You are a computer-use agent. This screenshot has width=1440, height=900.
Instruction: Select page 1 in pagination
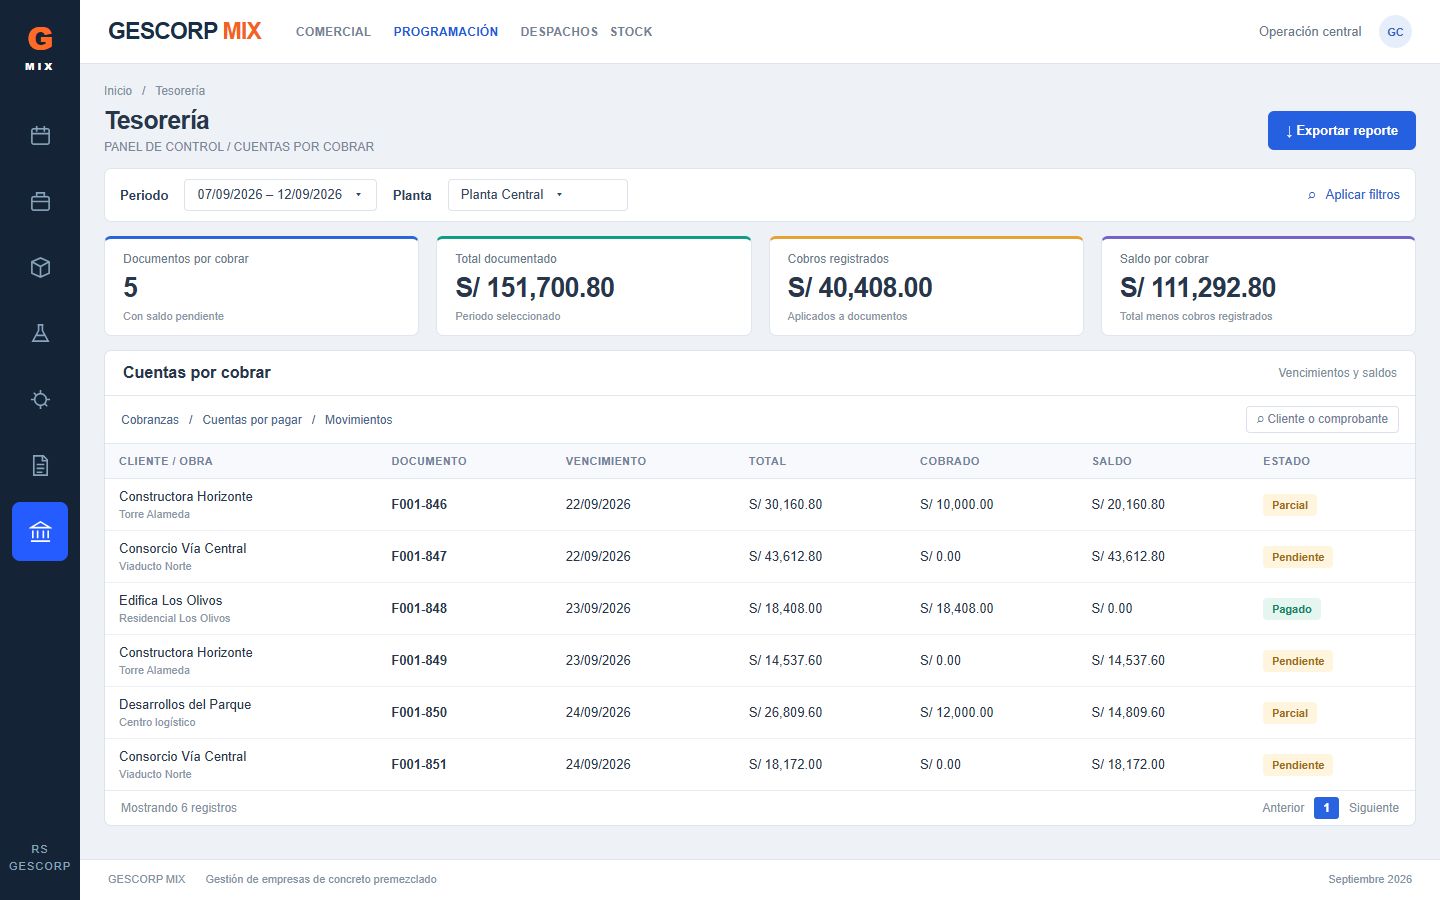(1326, 808)
